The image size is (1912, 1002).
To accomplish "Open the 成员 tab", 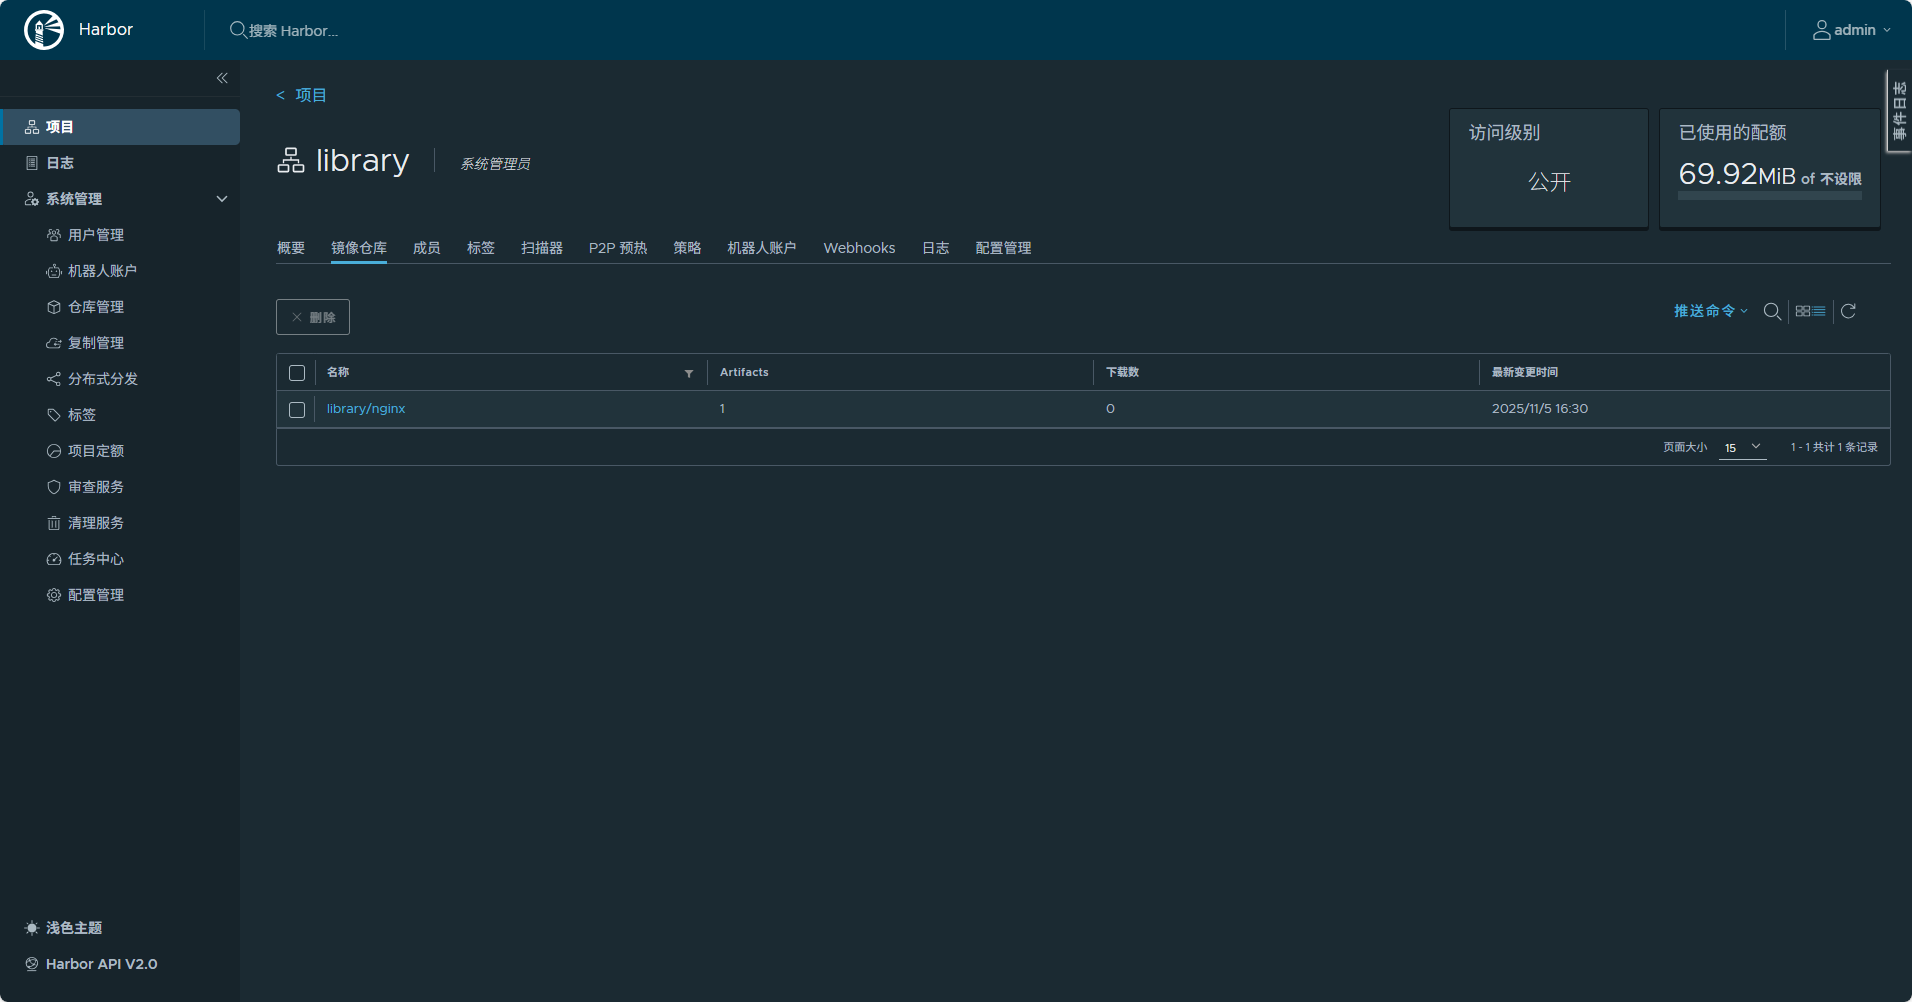I will tap(427, 248).
